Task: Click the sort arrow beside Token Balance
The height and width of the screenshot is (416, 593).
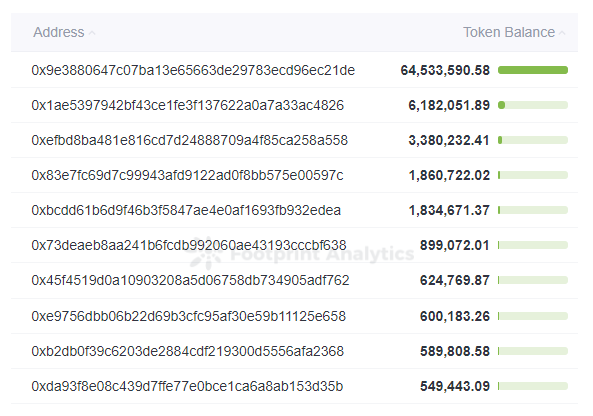Action: tap(562, 33)
